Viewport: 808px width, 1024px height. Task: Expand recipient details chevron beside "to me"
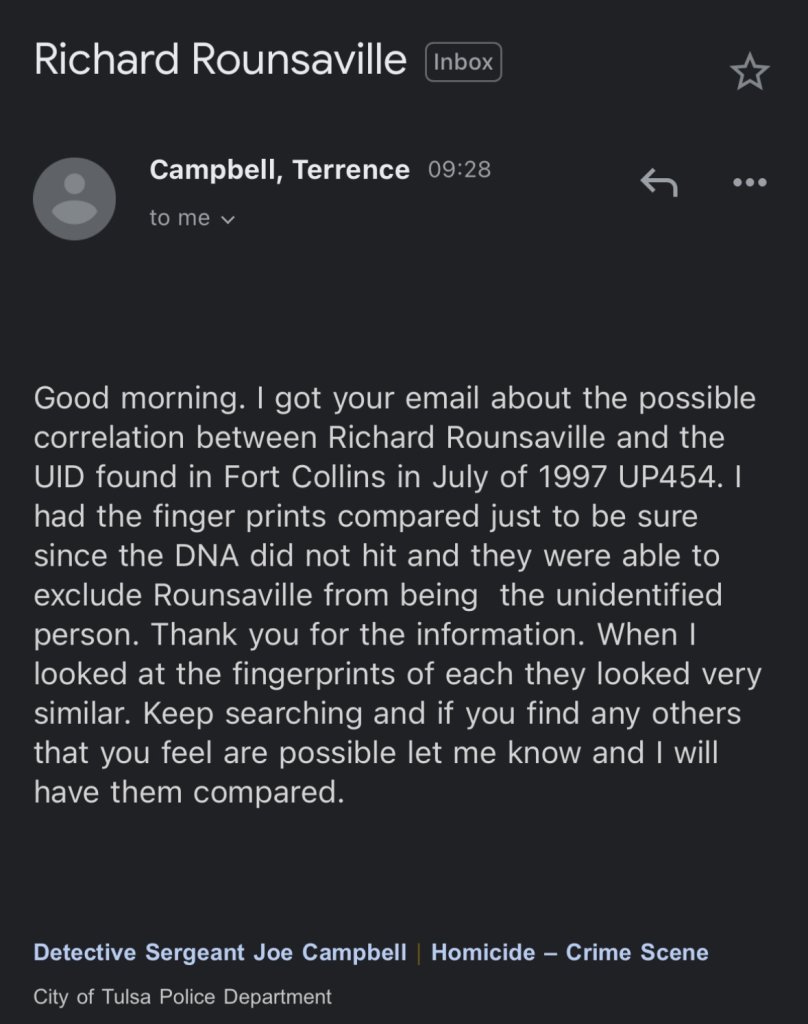pos(227,219)
